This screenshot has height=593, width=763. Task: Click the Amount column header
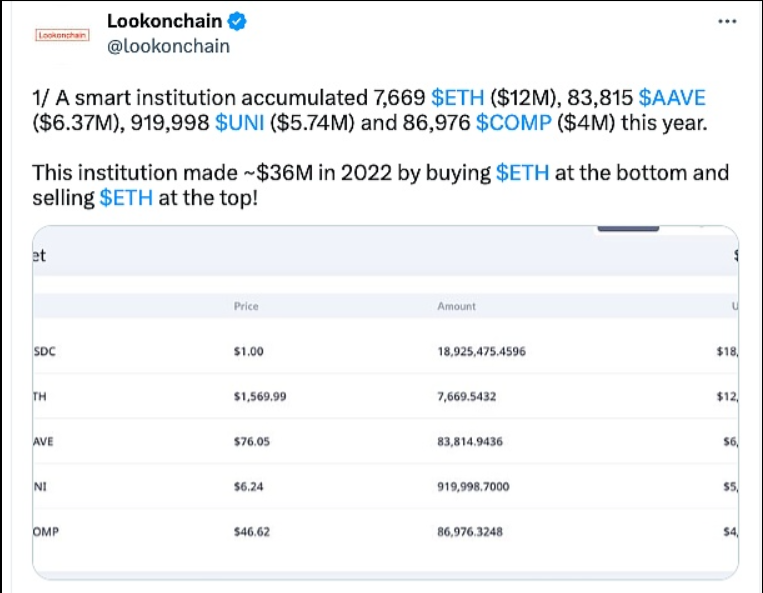(457, 306)
